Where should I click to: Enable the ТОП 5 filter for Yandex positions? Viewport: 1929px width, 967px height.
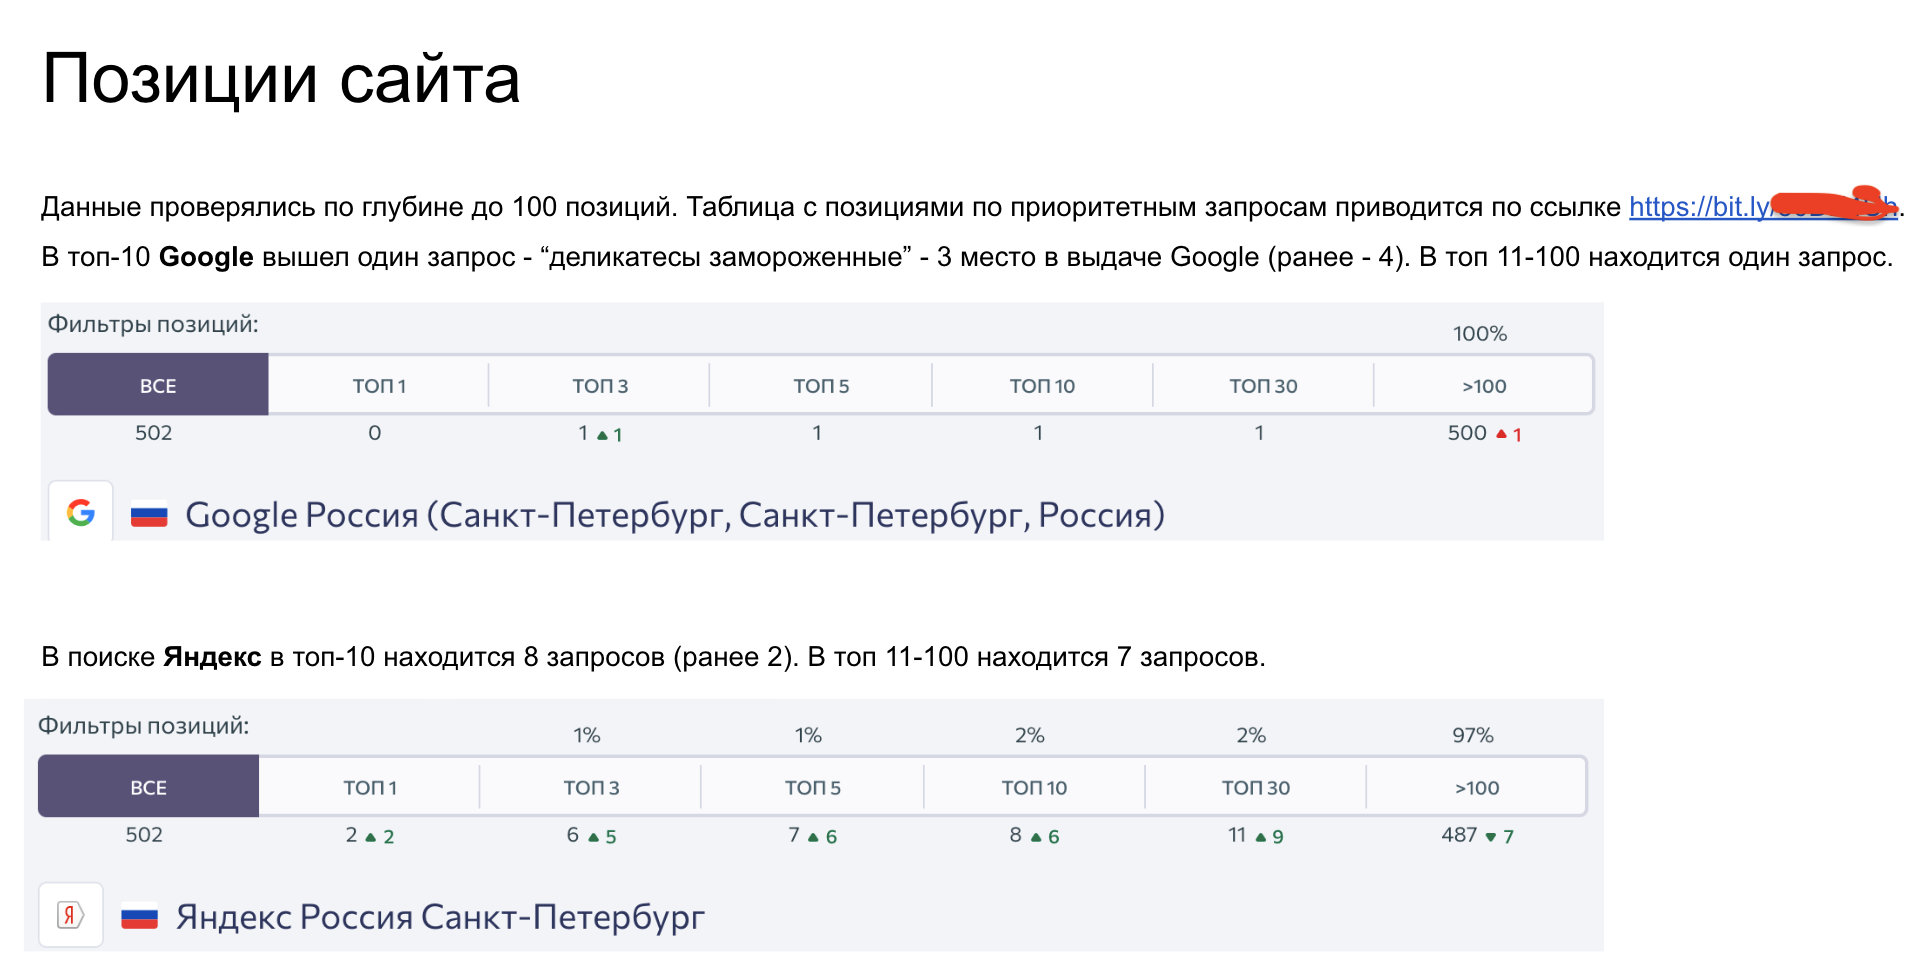click(x=811, y=786)
